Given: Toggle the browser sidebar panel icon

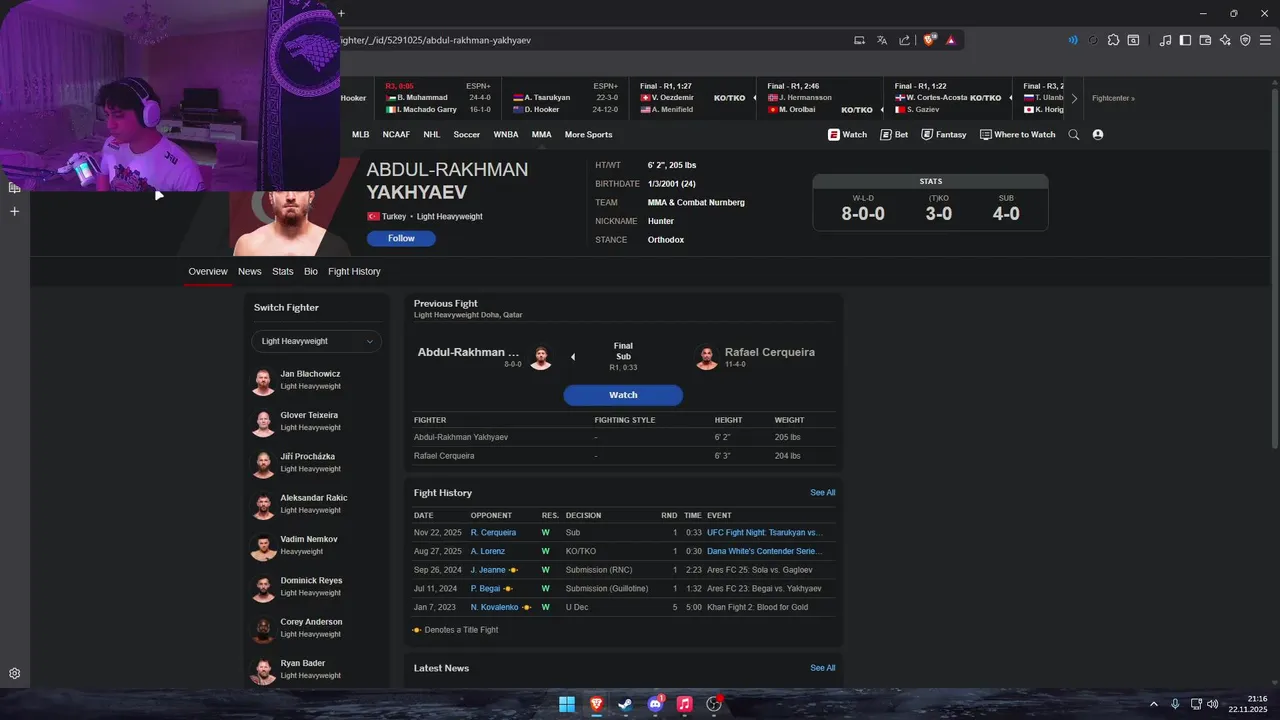Looking at the screenshot, I should [x=1185, y=40].
